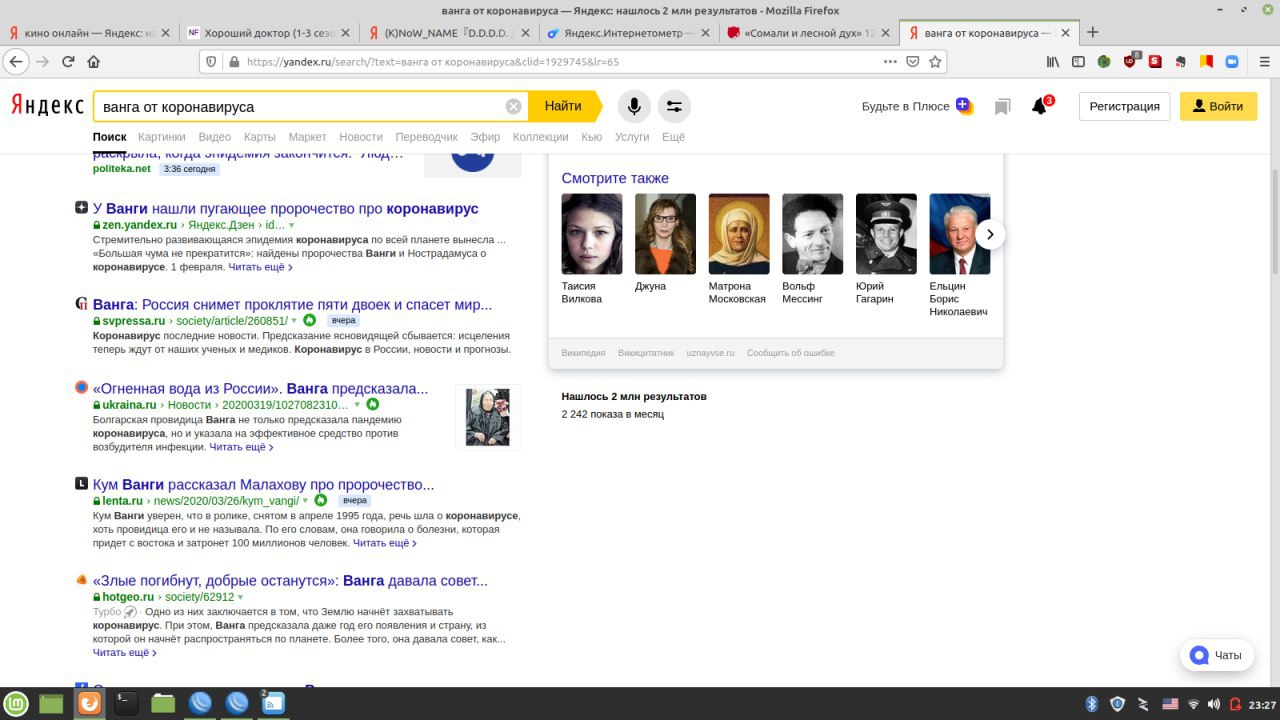Open Огненная вода из России result

pos(260,388)
